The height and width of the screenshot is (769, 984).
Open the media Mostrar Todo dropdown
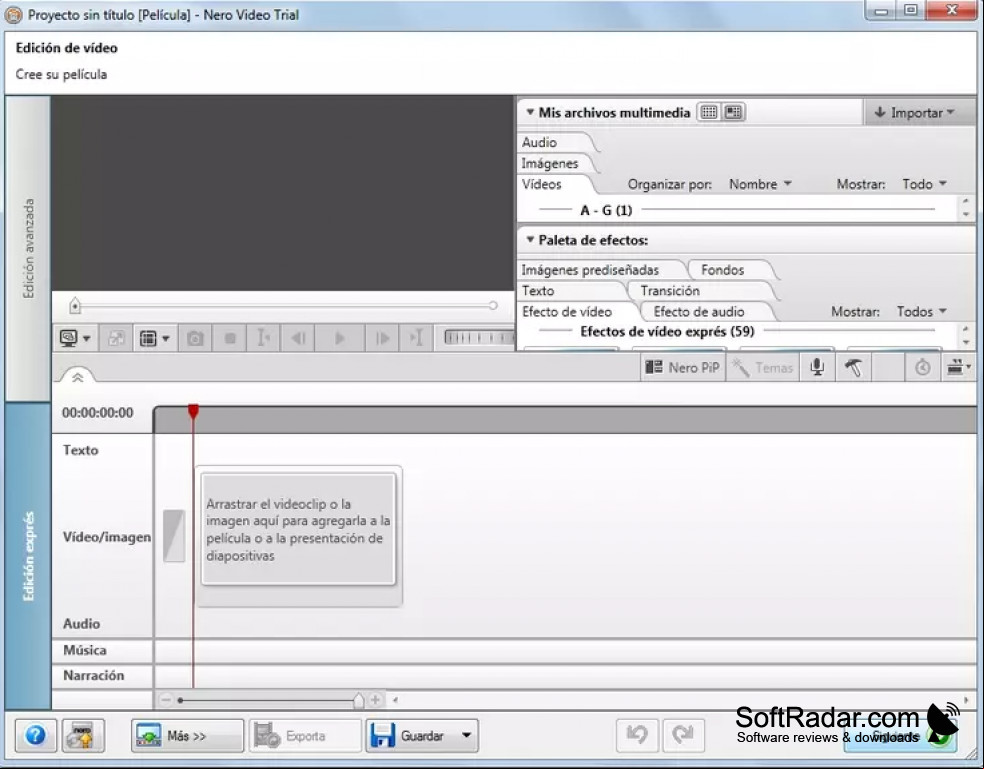924,184
